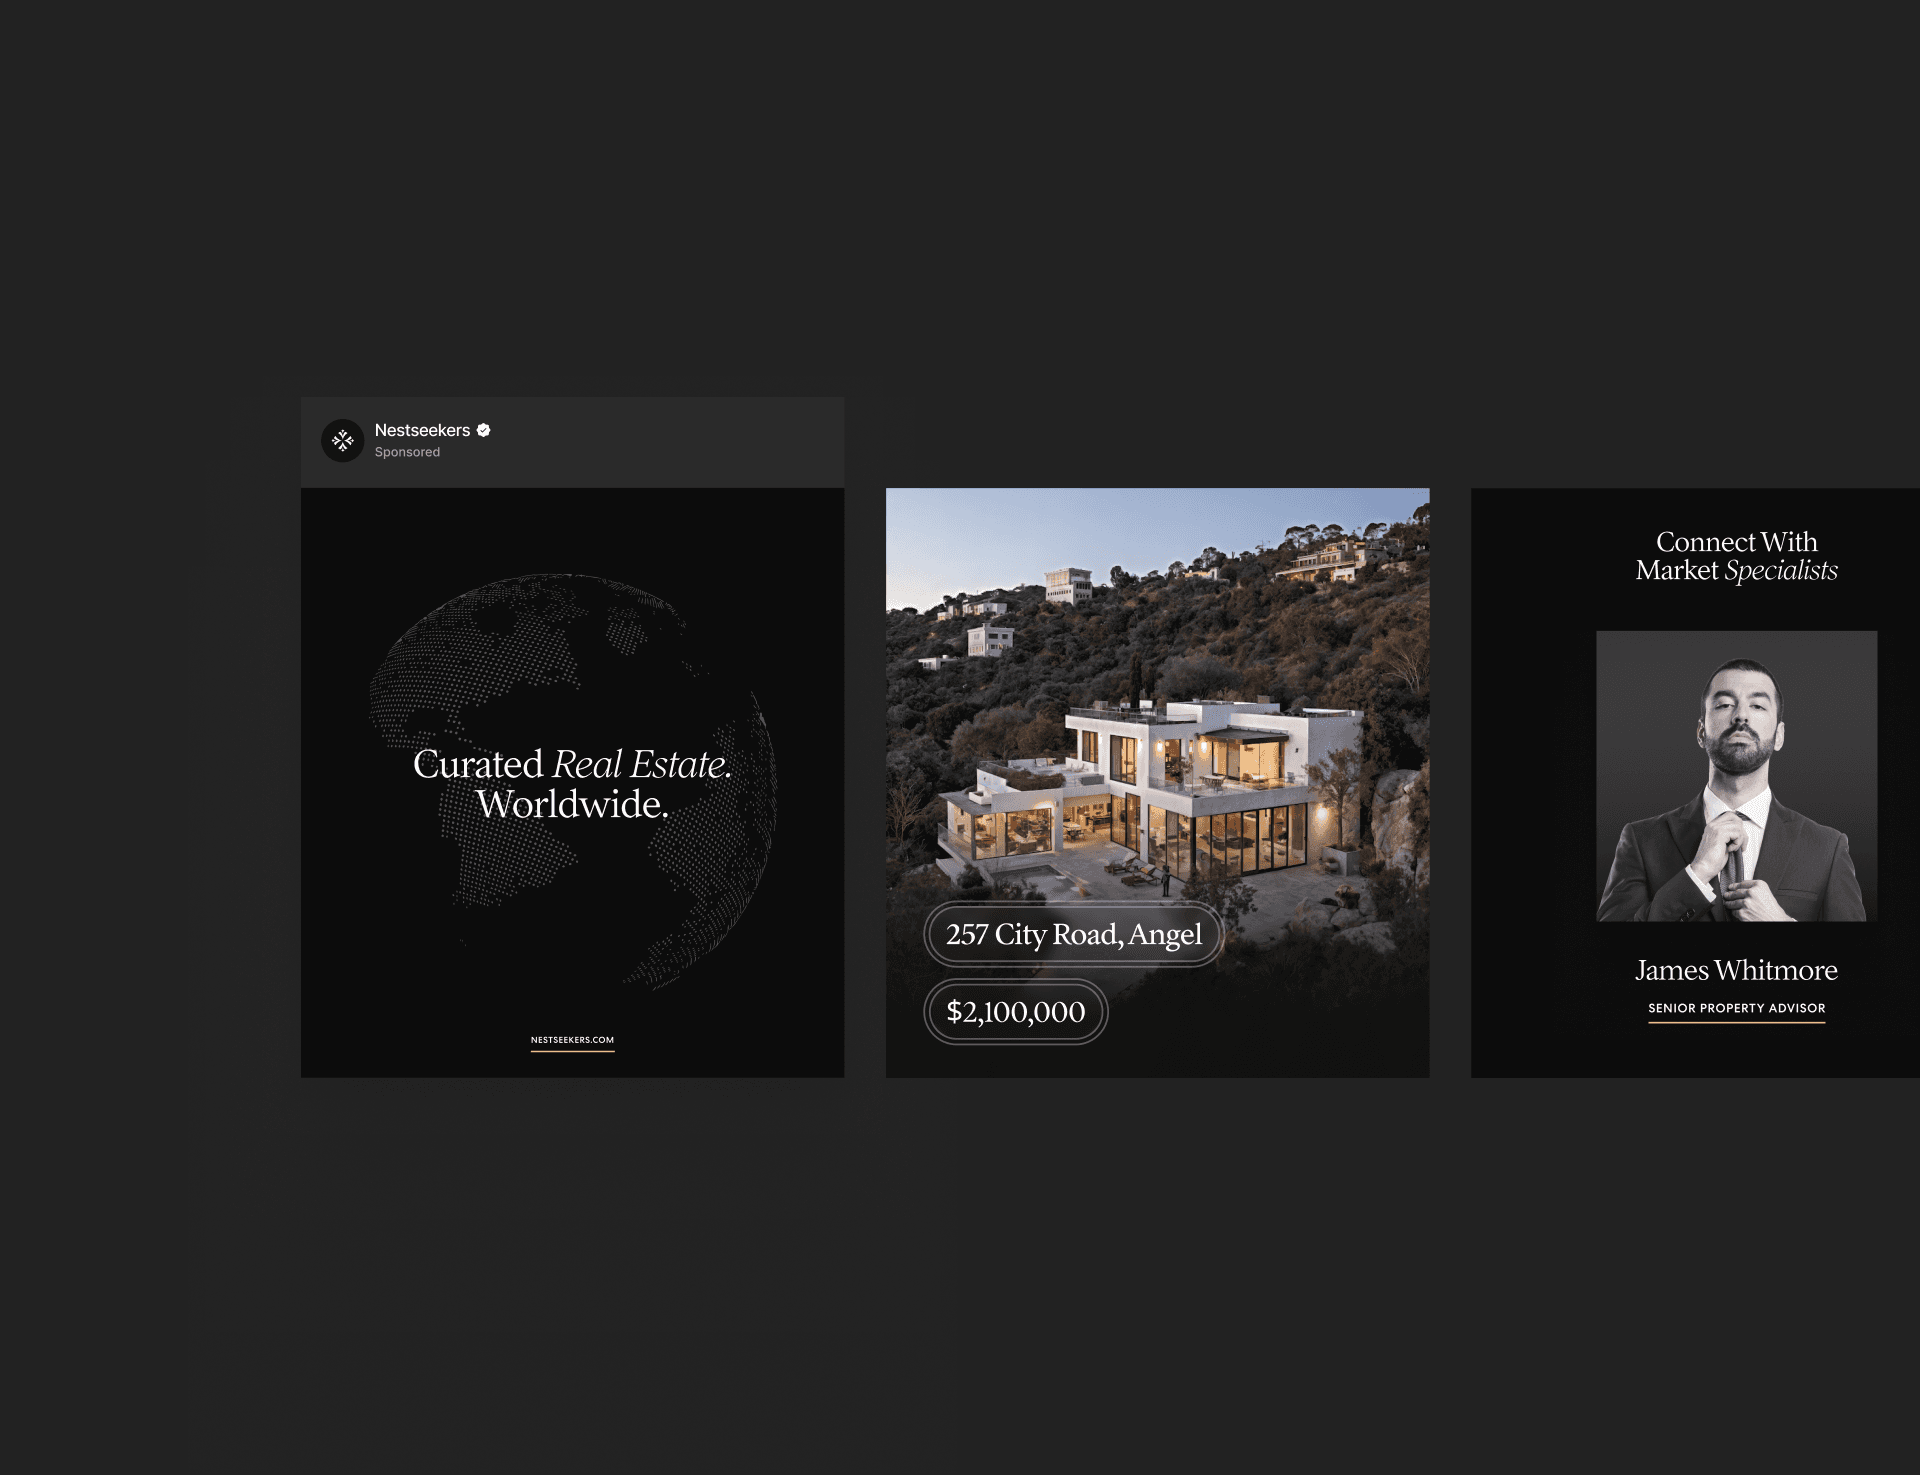Select the SENIOR PROPERTY ADVISOR title

pyautogui.click(x=1736, y=1008)
